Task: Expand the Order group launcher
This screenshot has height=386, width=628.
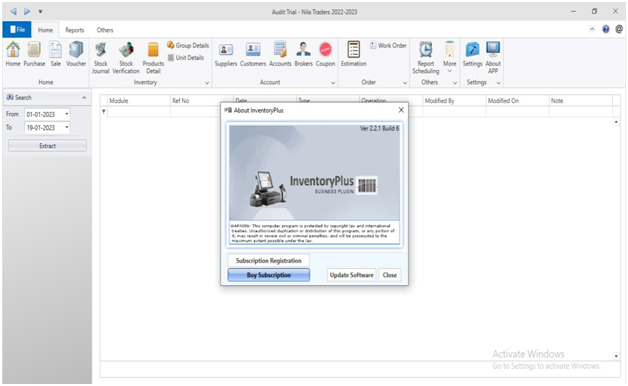Action: pyautogui.click(x=405, y=83)
